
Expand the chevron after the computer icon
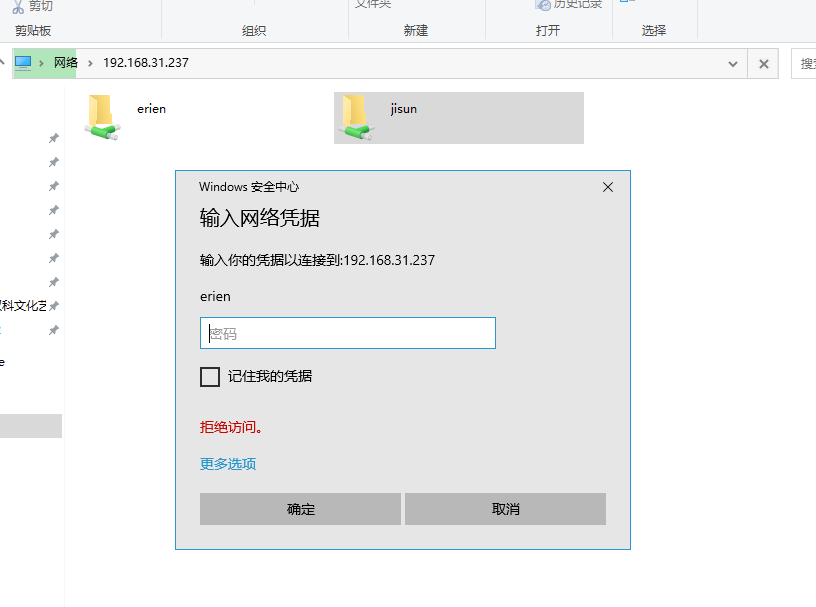click(41, 64)
